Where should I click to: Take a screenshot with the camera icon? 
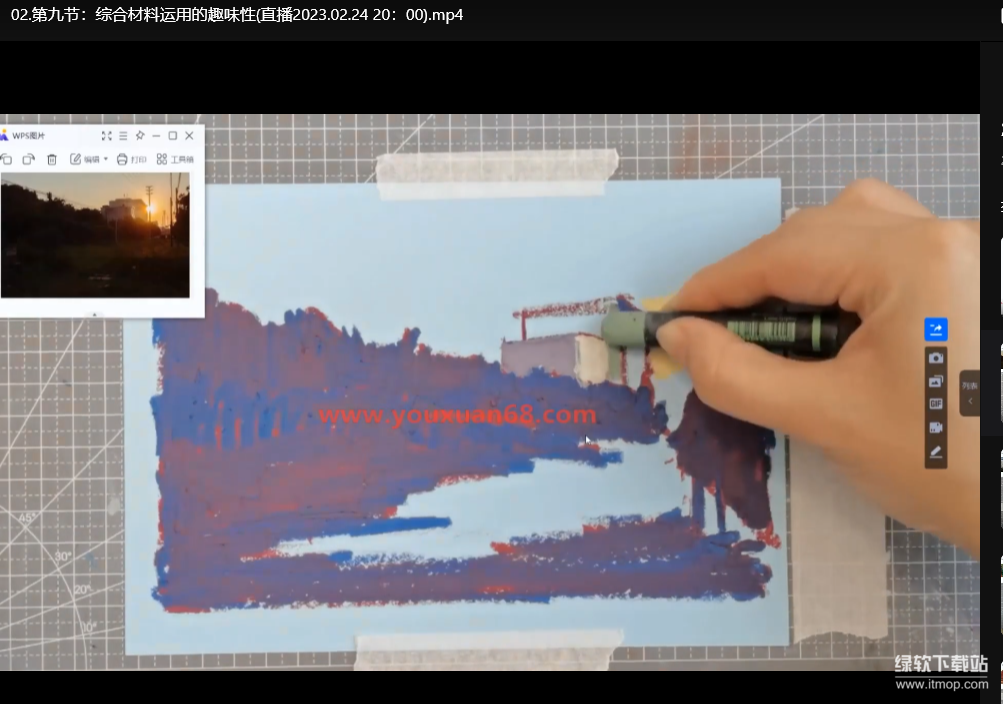[936, 357]
